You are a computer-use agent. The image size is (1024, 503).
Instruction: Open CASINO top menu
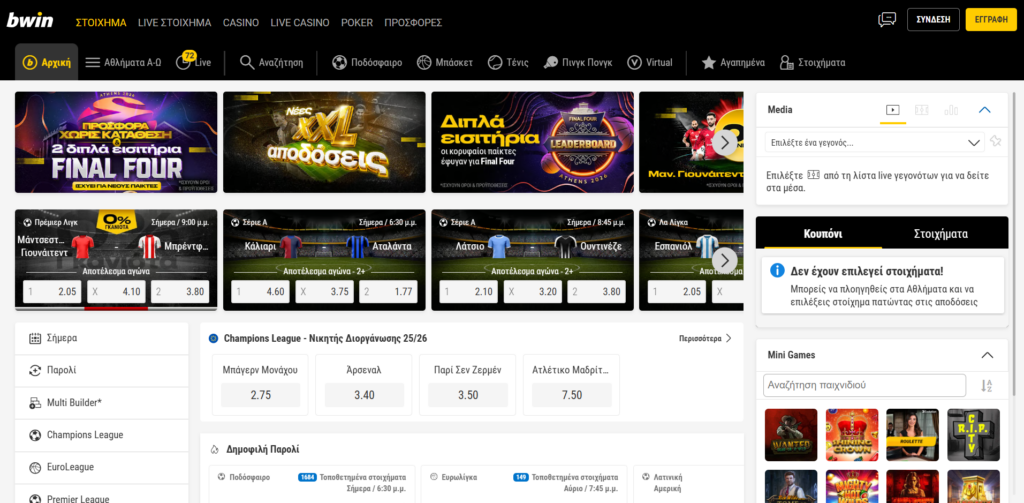(241, 22)
